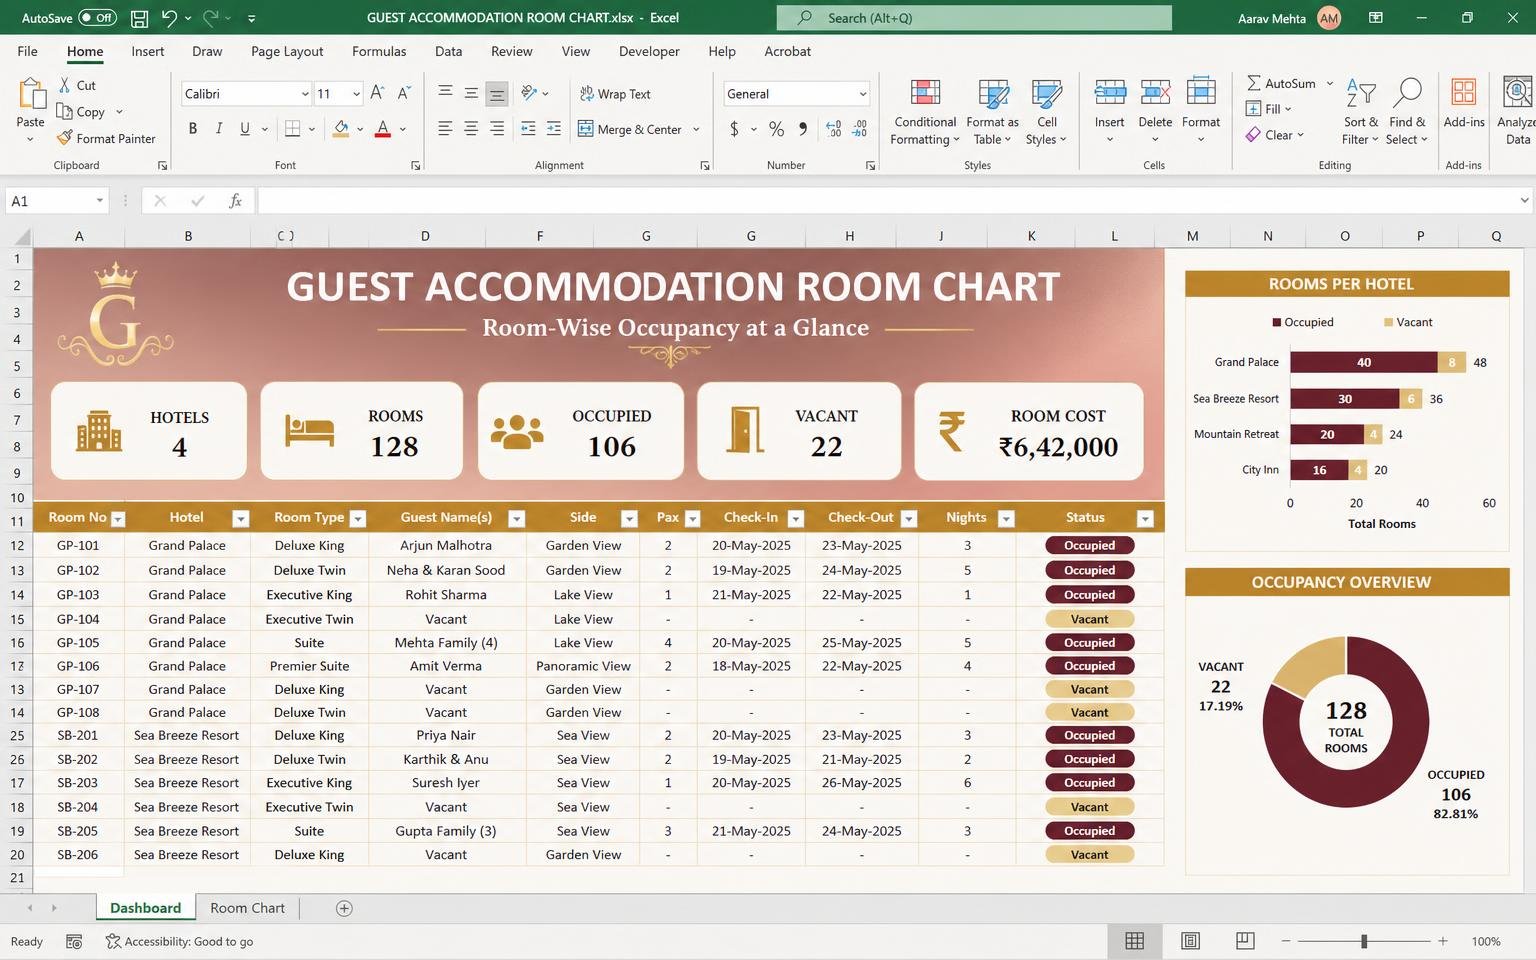1536x960 pixels.
Task: Click the AutoSum button
Action: (1281, 83)
